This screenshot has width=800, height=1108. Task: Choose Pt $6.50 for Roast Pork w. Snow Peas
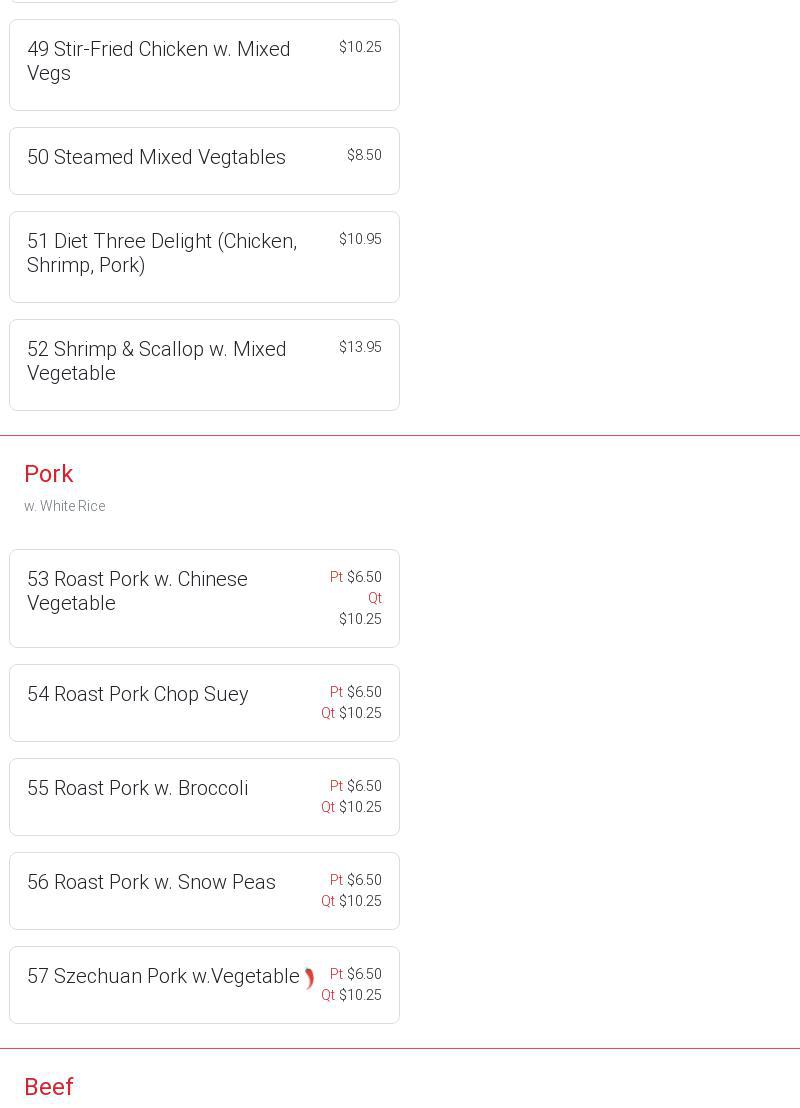click(x=356, y=880)
